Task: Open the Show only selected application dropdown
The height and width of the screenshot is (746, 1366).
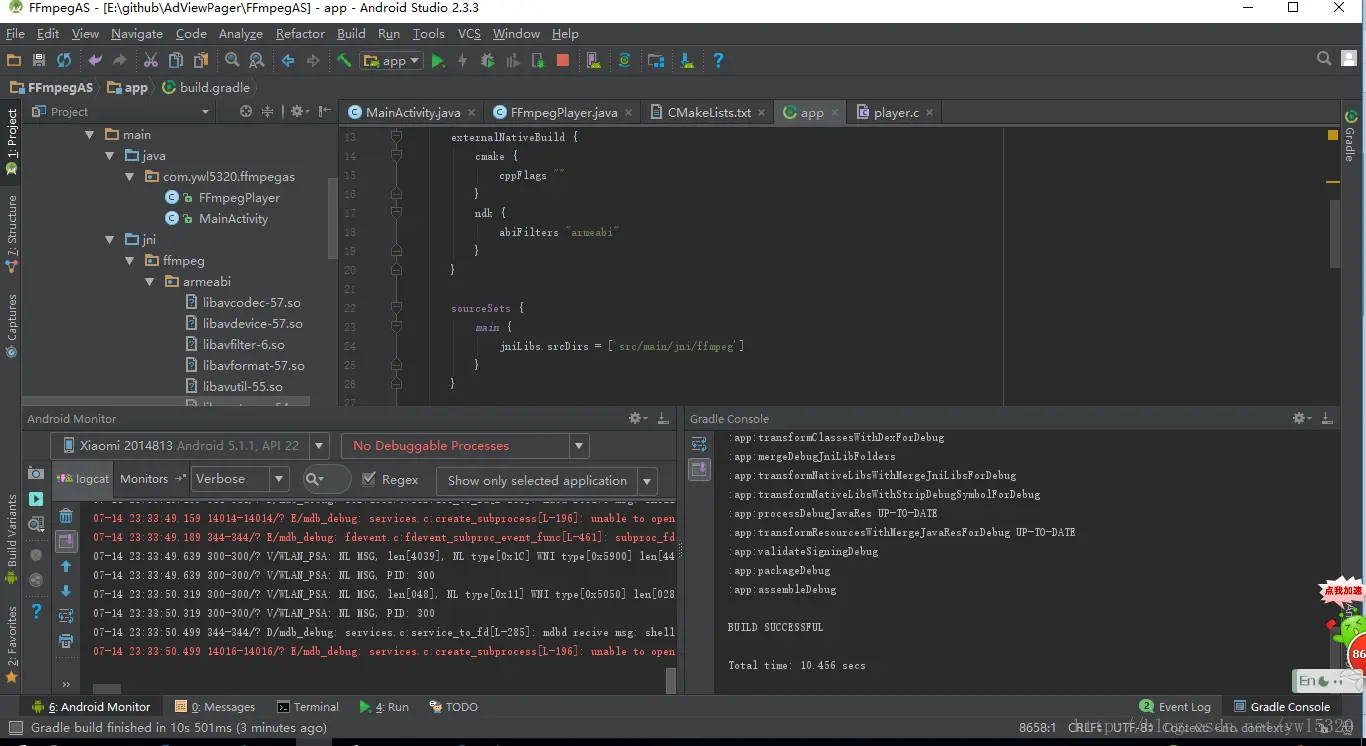Action: 548,481
